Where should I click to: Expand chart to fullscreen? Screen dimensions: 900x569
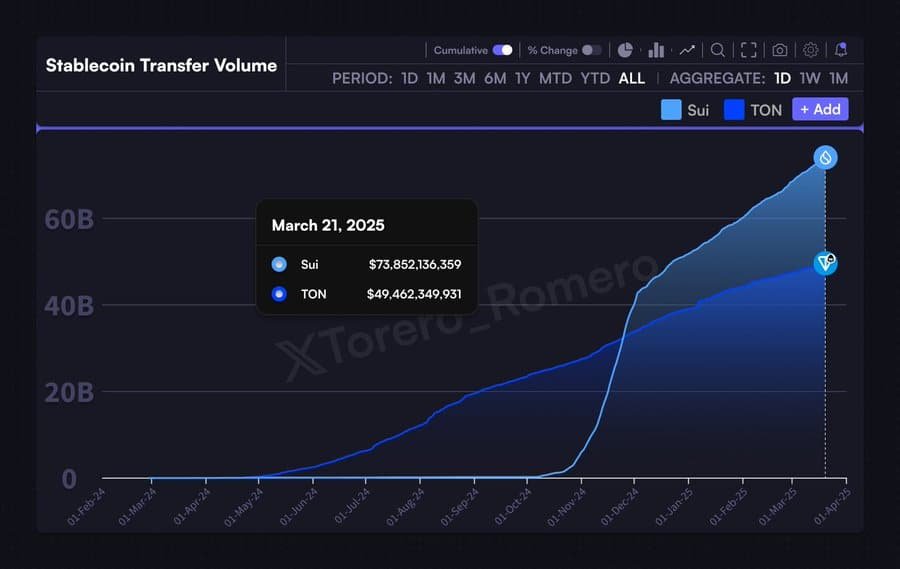(749, 50)
